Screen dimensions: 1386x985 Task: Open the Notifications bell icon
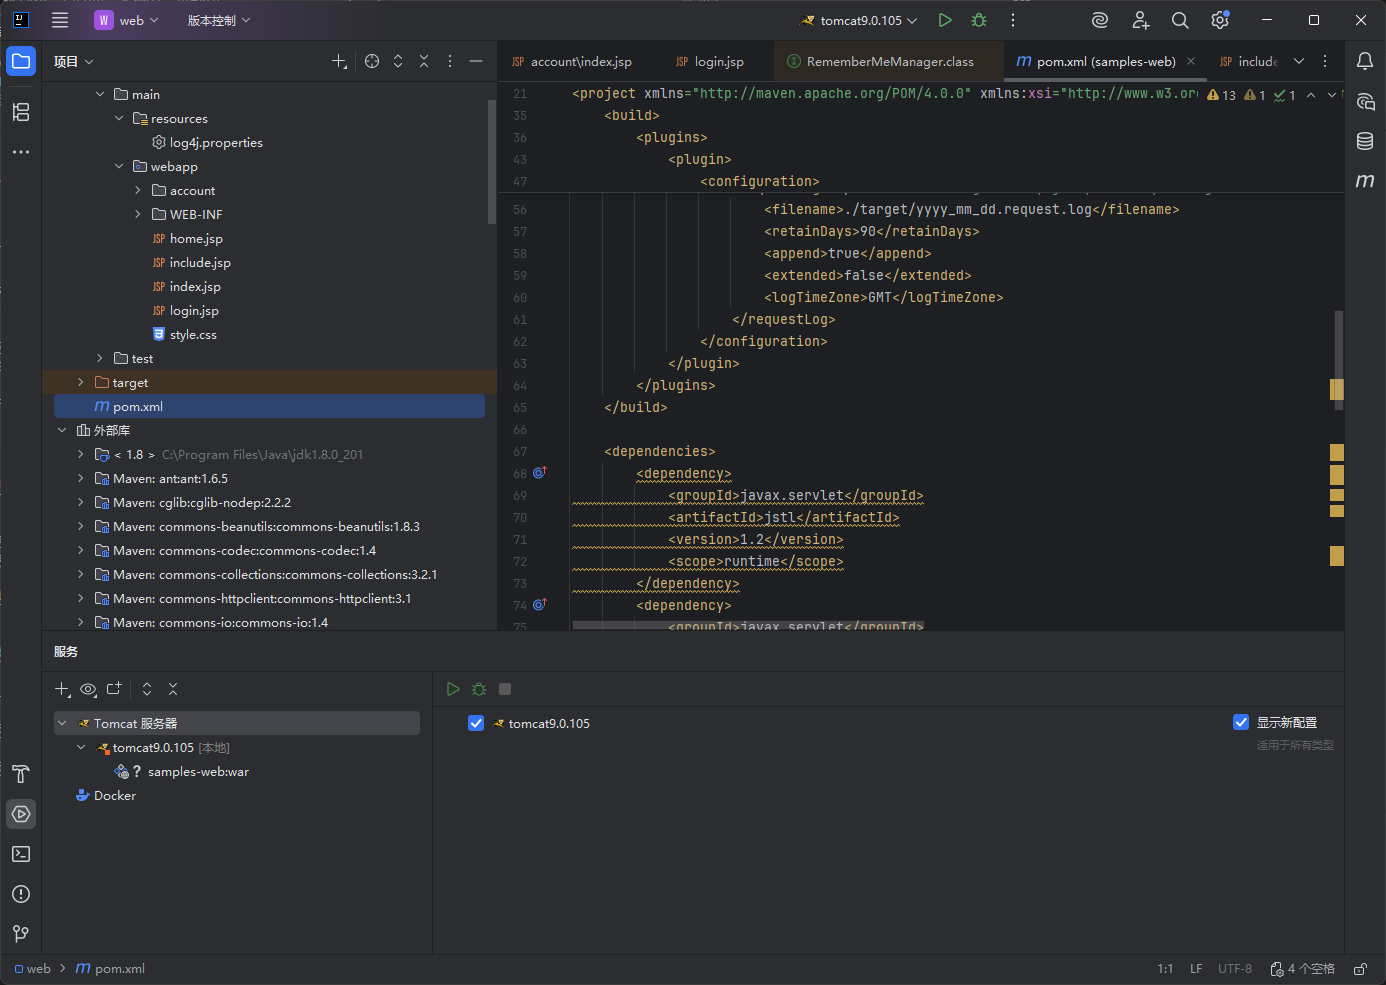pos(1365,61)
